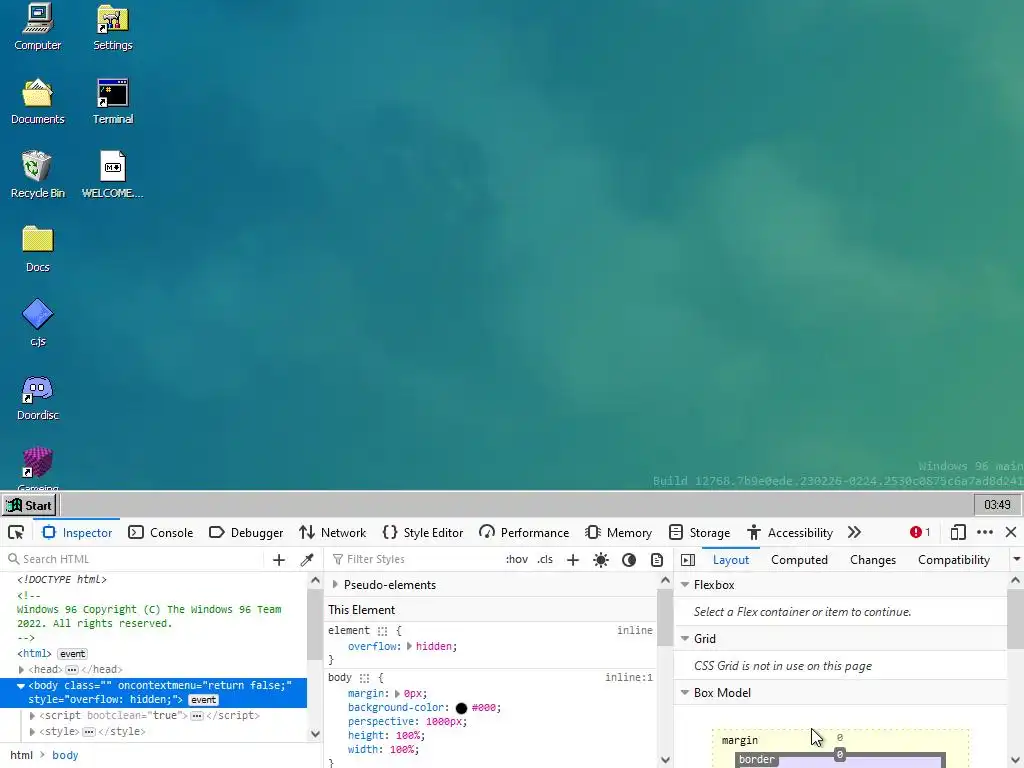Toggle the :hov pseudo-class panel

(x=517, y=559)
